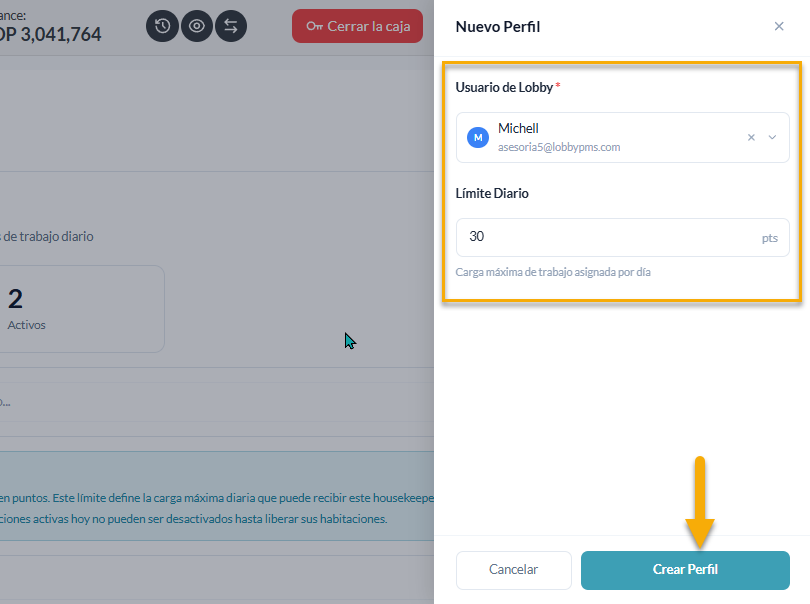Screen dimensions: 810x604
Task: Click the key icon in Cerrar la caja
Action: (x=315, y=26)
